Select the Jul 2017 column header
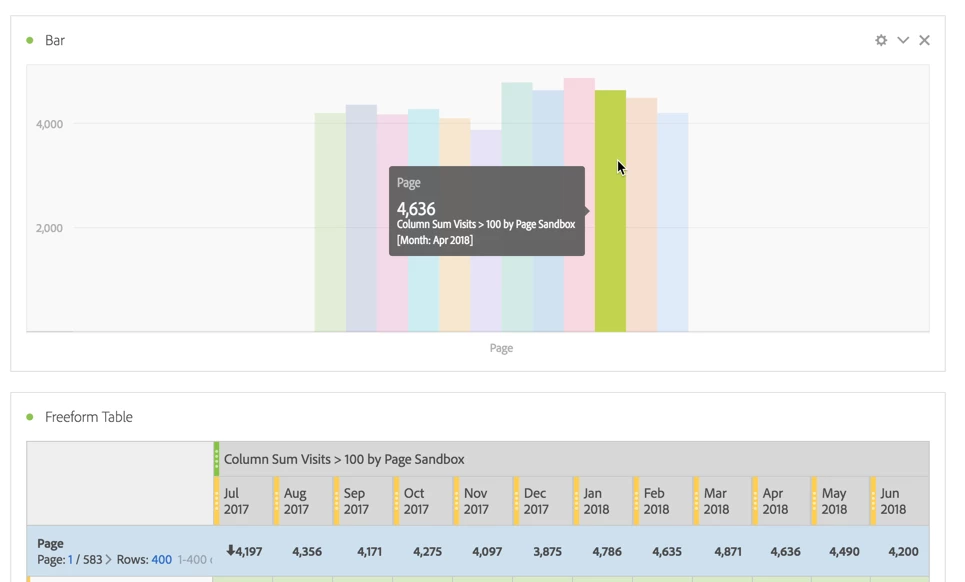965x582 pixels. tap(242, 501)
